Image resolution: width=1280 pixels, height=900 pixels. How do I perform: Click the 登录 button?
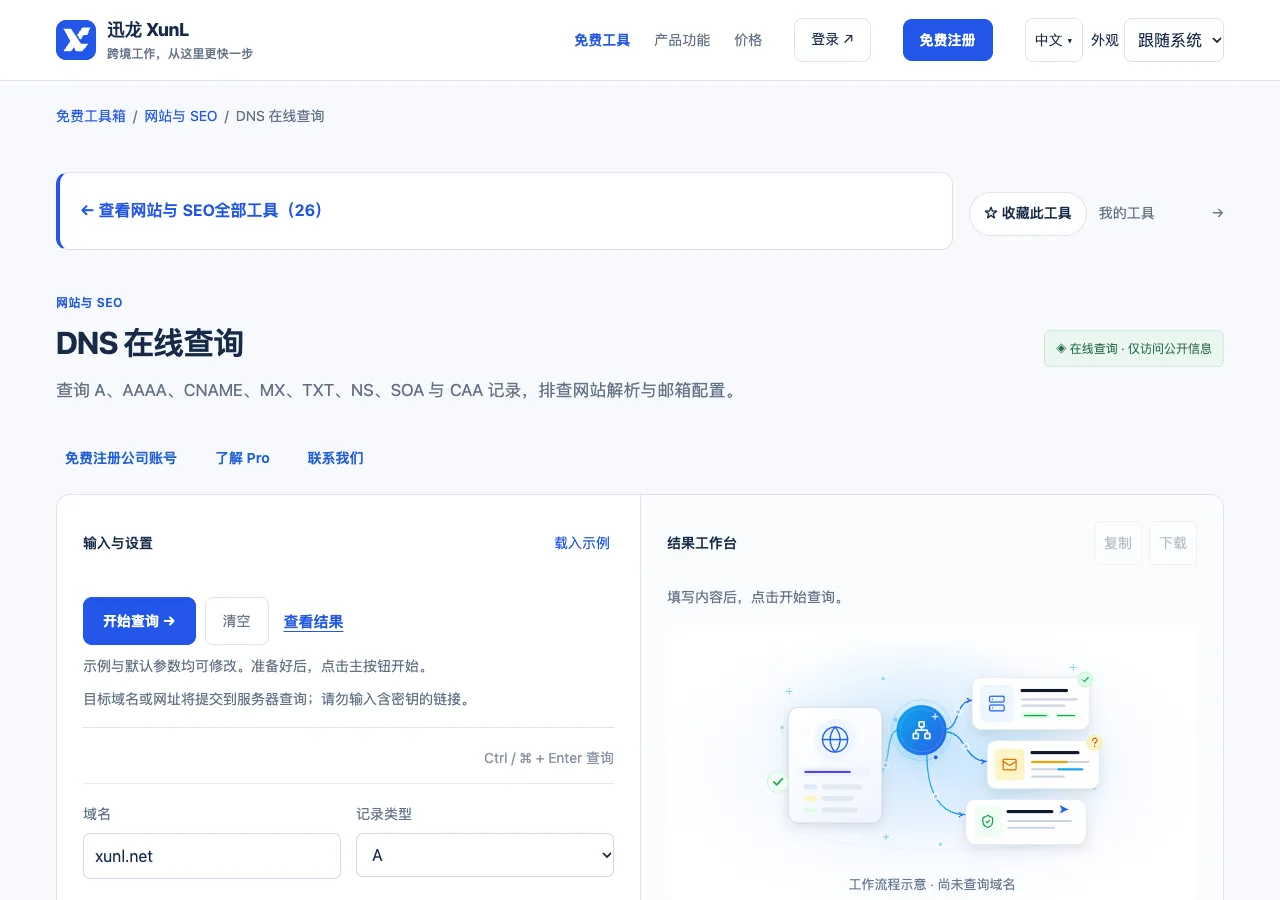tap(832, 40)
